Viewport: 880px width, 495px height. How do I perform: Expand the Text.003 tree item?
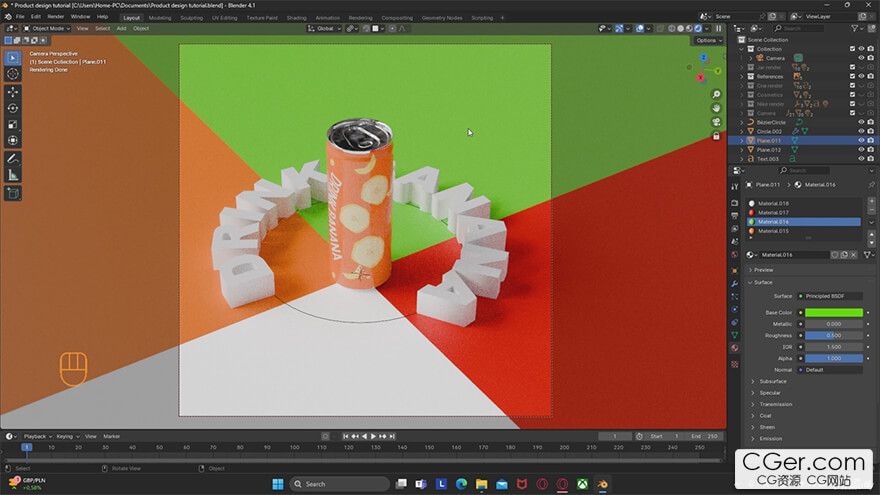(x=742, y=159)
